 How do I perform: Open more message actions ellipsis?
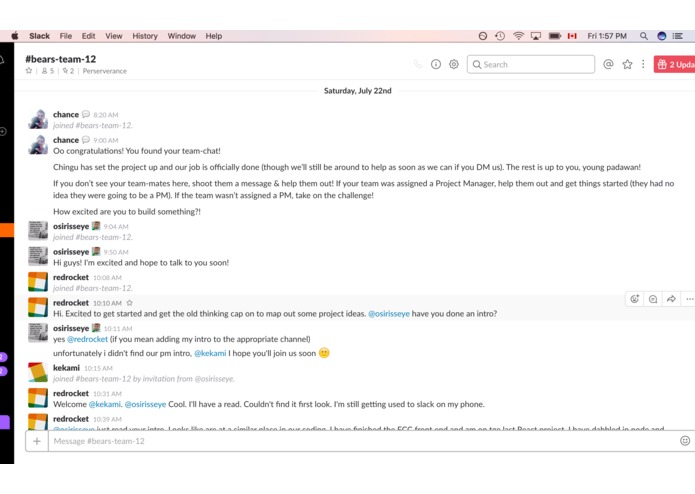click(x=689, y=299)
